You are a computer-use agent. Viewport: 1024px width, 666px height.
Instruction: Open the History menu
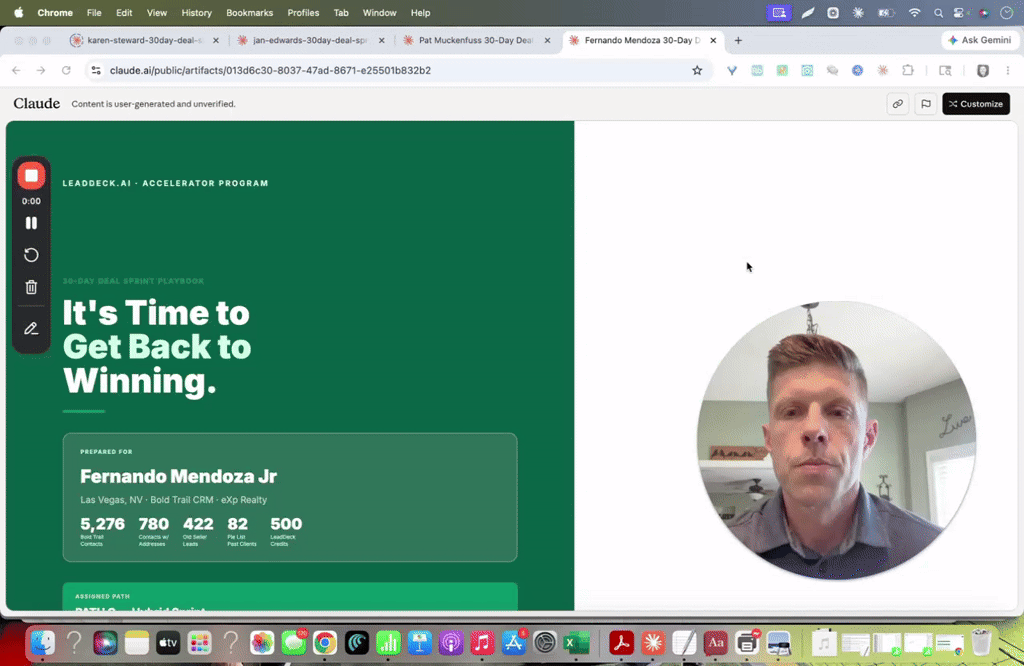click(x=197, y=12)
